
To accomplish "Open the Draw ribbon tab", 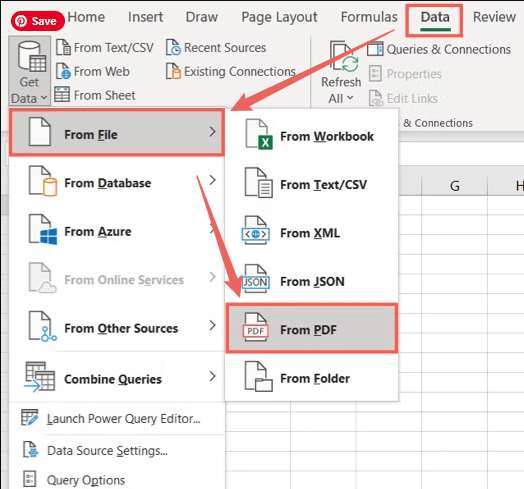I will [x=202, y=17].
